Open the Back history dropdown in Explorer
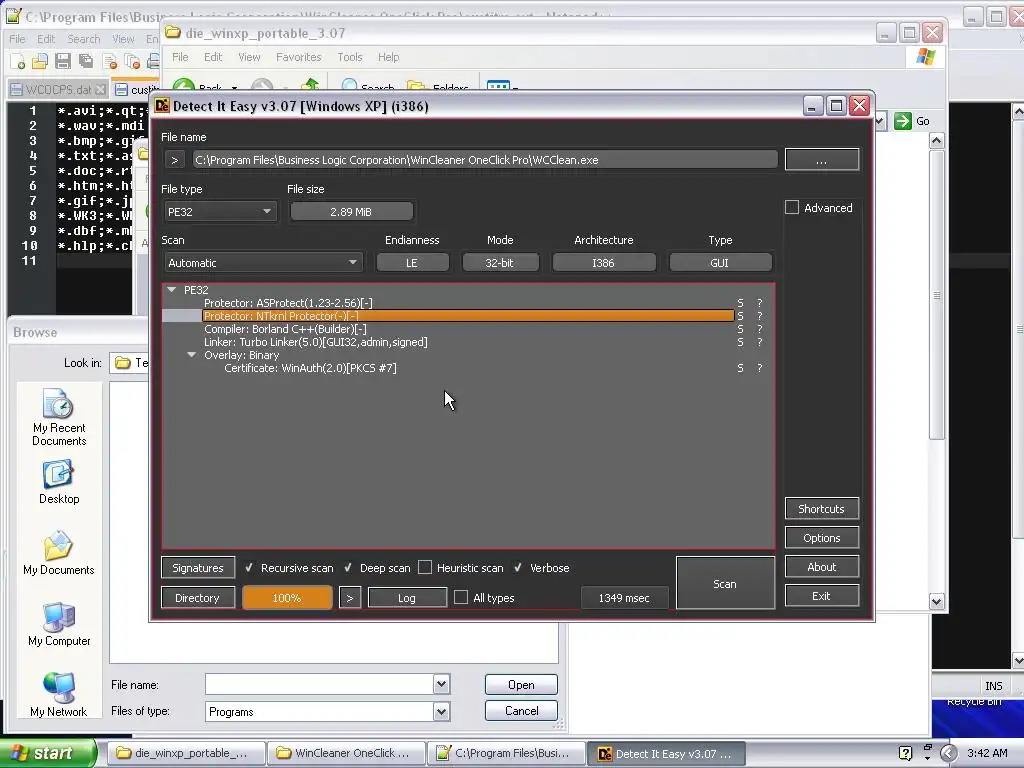Screen dimensions: 1024x768 coord(234,88)
